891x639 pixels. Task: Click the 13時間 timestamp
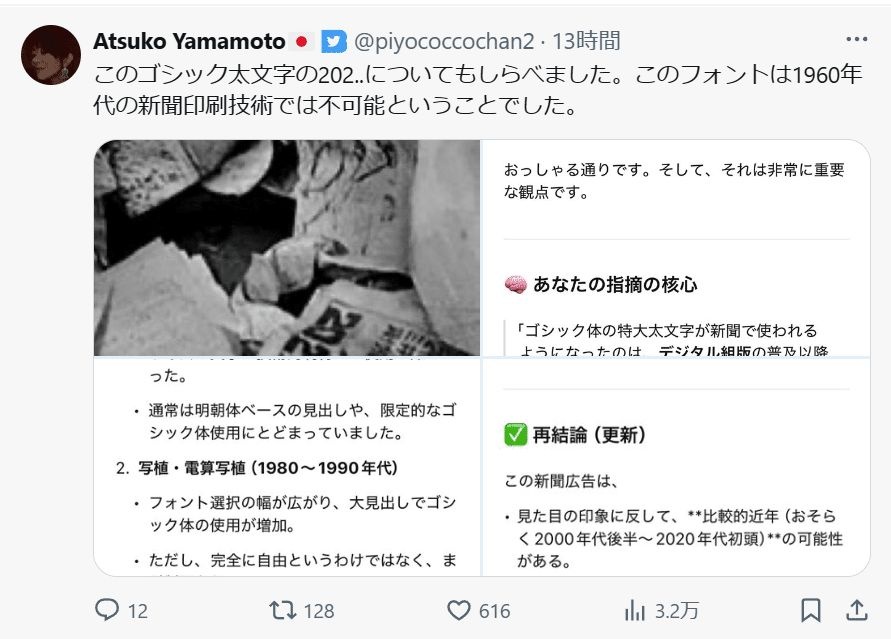click(586, 41)
